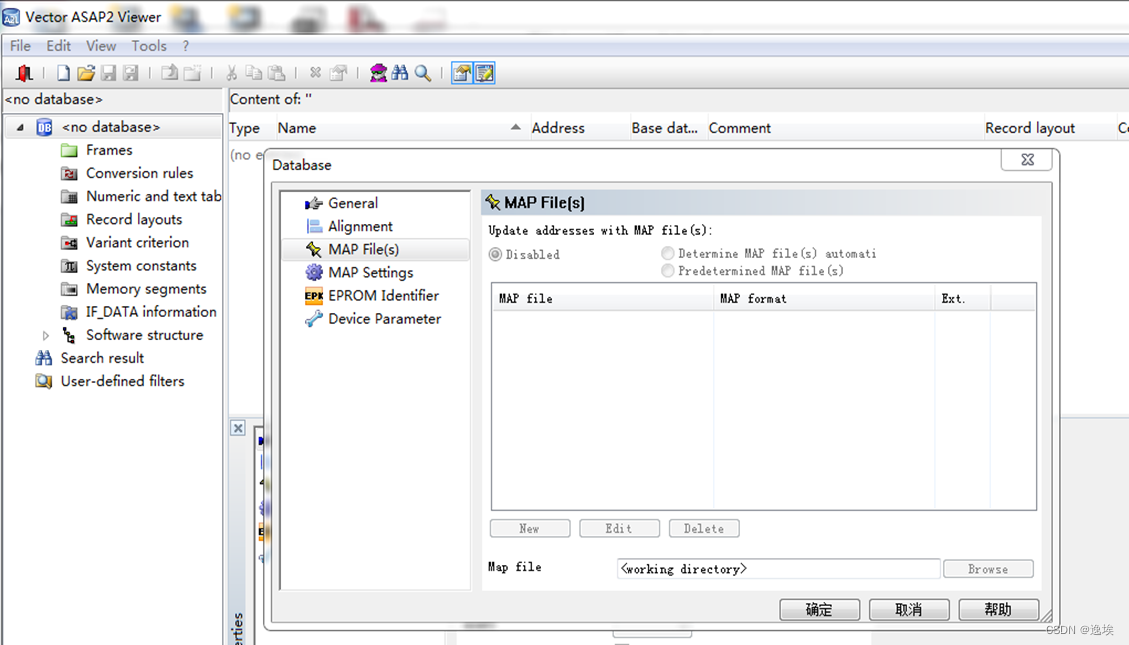Select System constants in the tree
Viewport: 1129px width, 645px height.
point(141,266)
